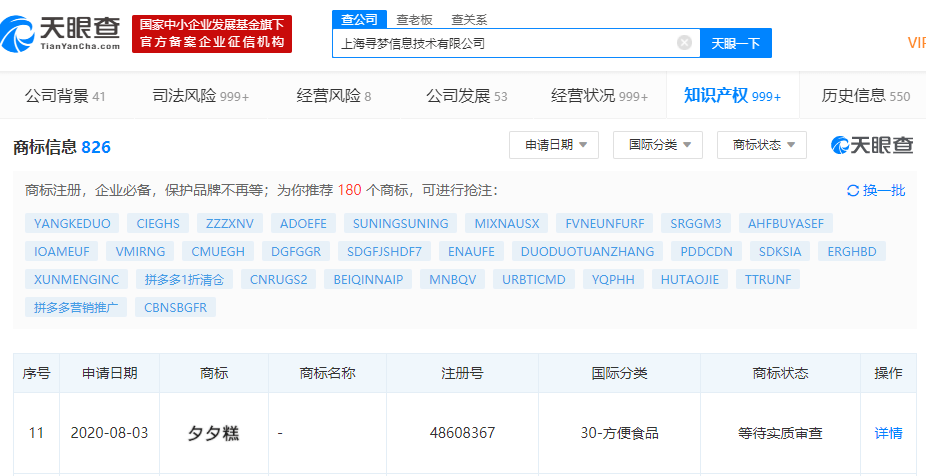This screenshot has height=476, width=926.
Task: Switch to the 查老板 search tab
Action: (x=414, y=18)
